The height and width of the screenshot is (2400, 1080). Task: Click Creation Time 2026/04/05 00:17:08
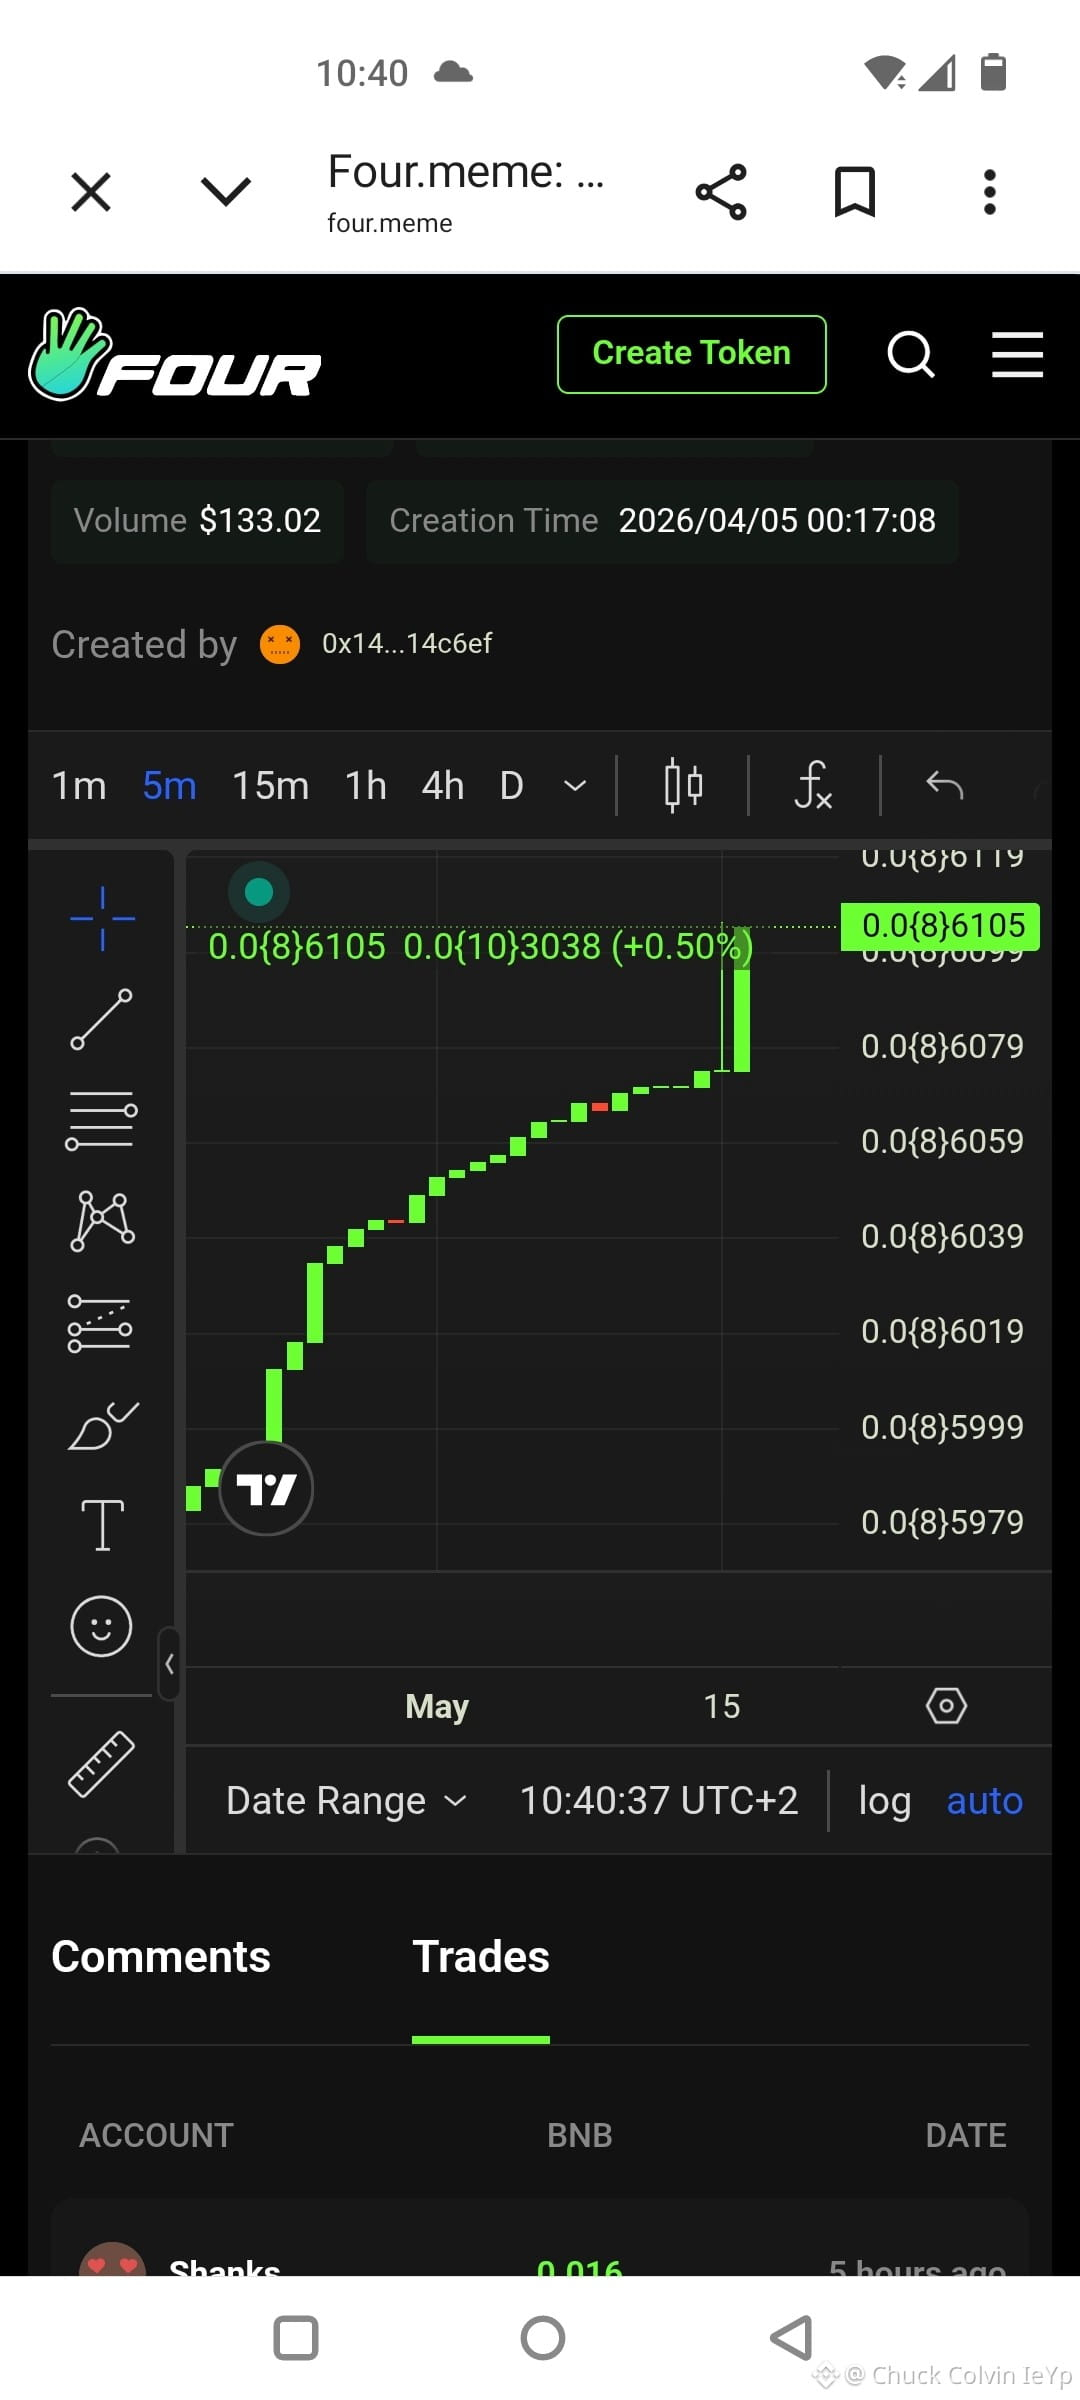pos(662,521)
